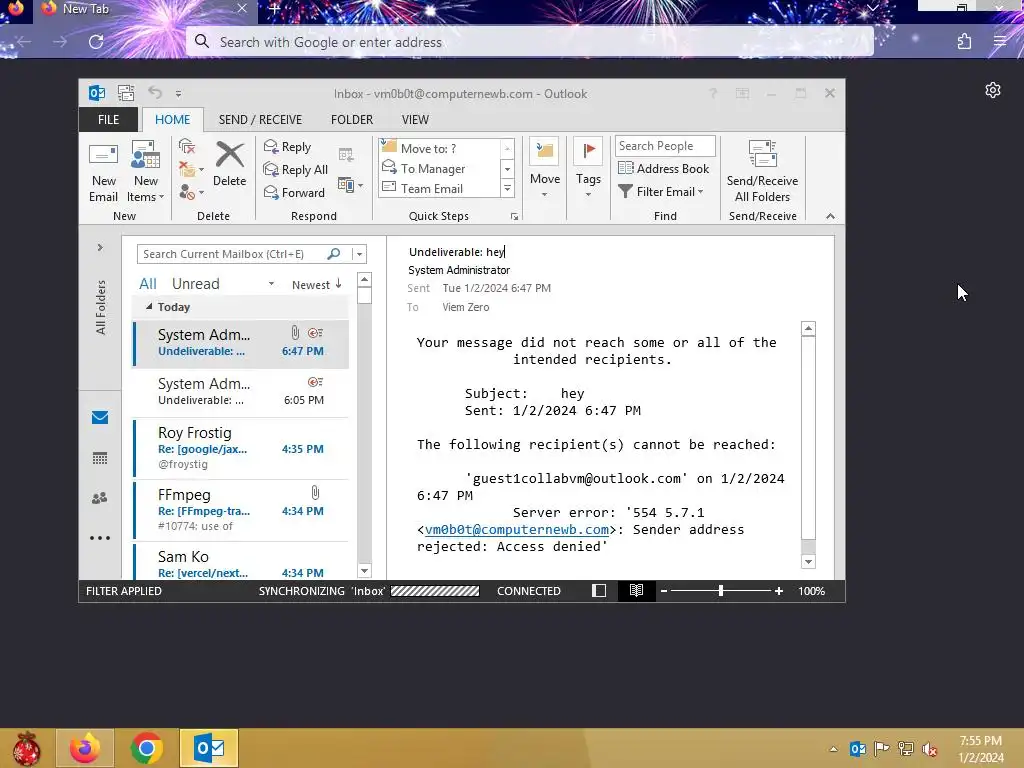Click Outlook Help question mark
Viewport: 1024px width, 768px height.
713,93
